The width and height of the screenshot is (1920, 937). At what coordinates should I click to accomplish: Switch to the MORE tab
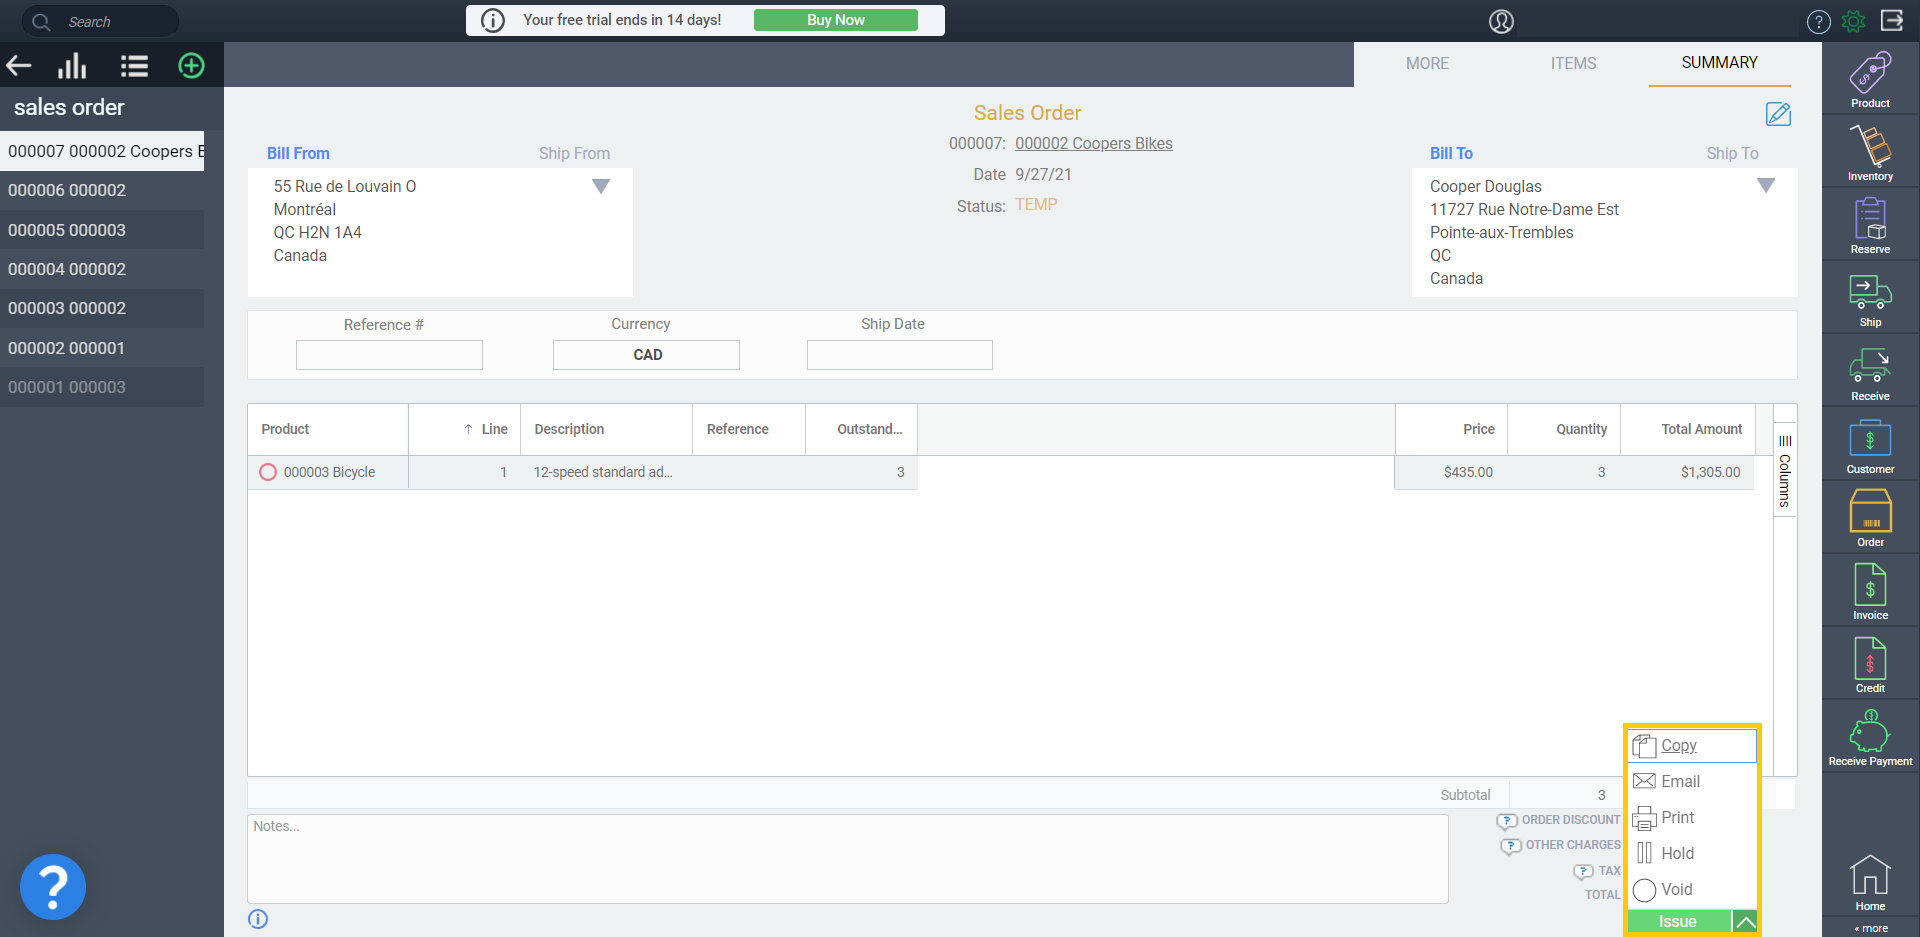[x=1427, y=63]
